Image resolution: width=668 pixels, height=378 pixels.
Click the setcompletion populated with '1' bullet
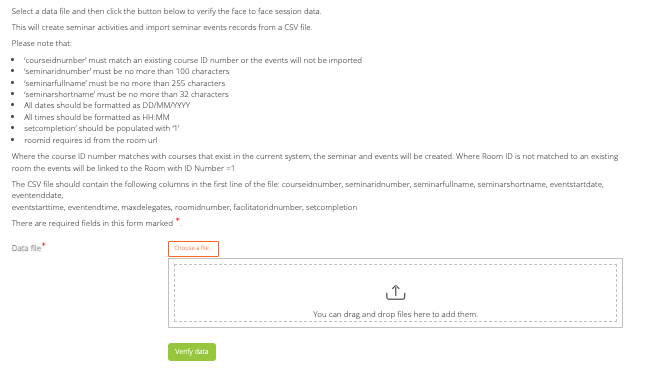pyautogui.click(x=102, y=128)
